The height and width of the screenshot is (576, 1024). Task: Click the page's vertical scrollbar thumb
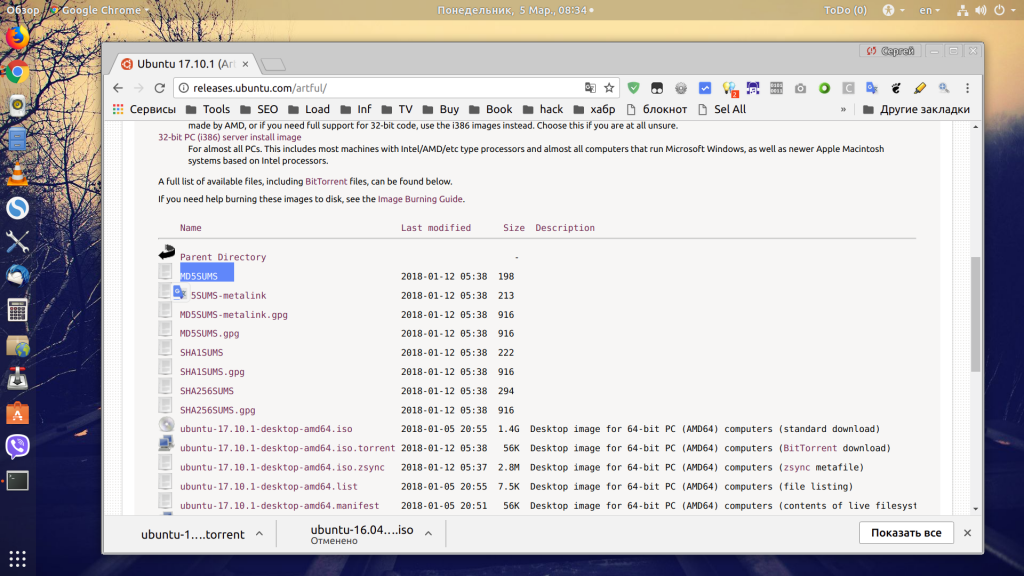tap(976, 315)
